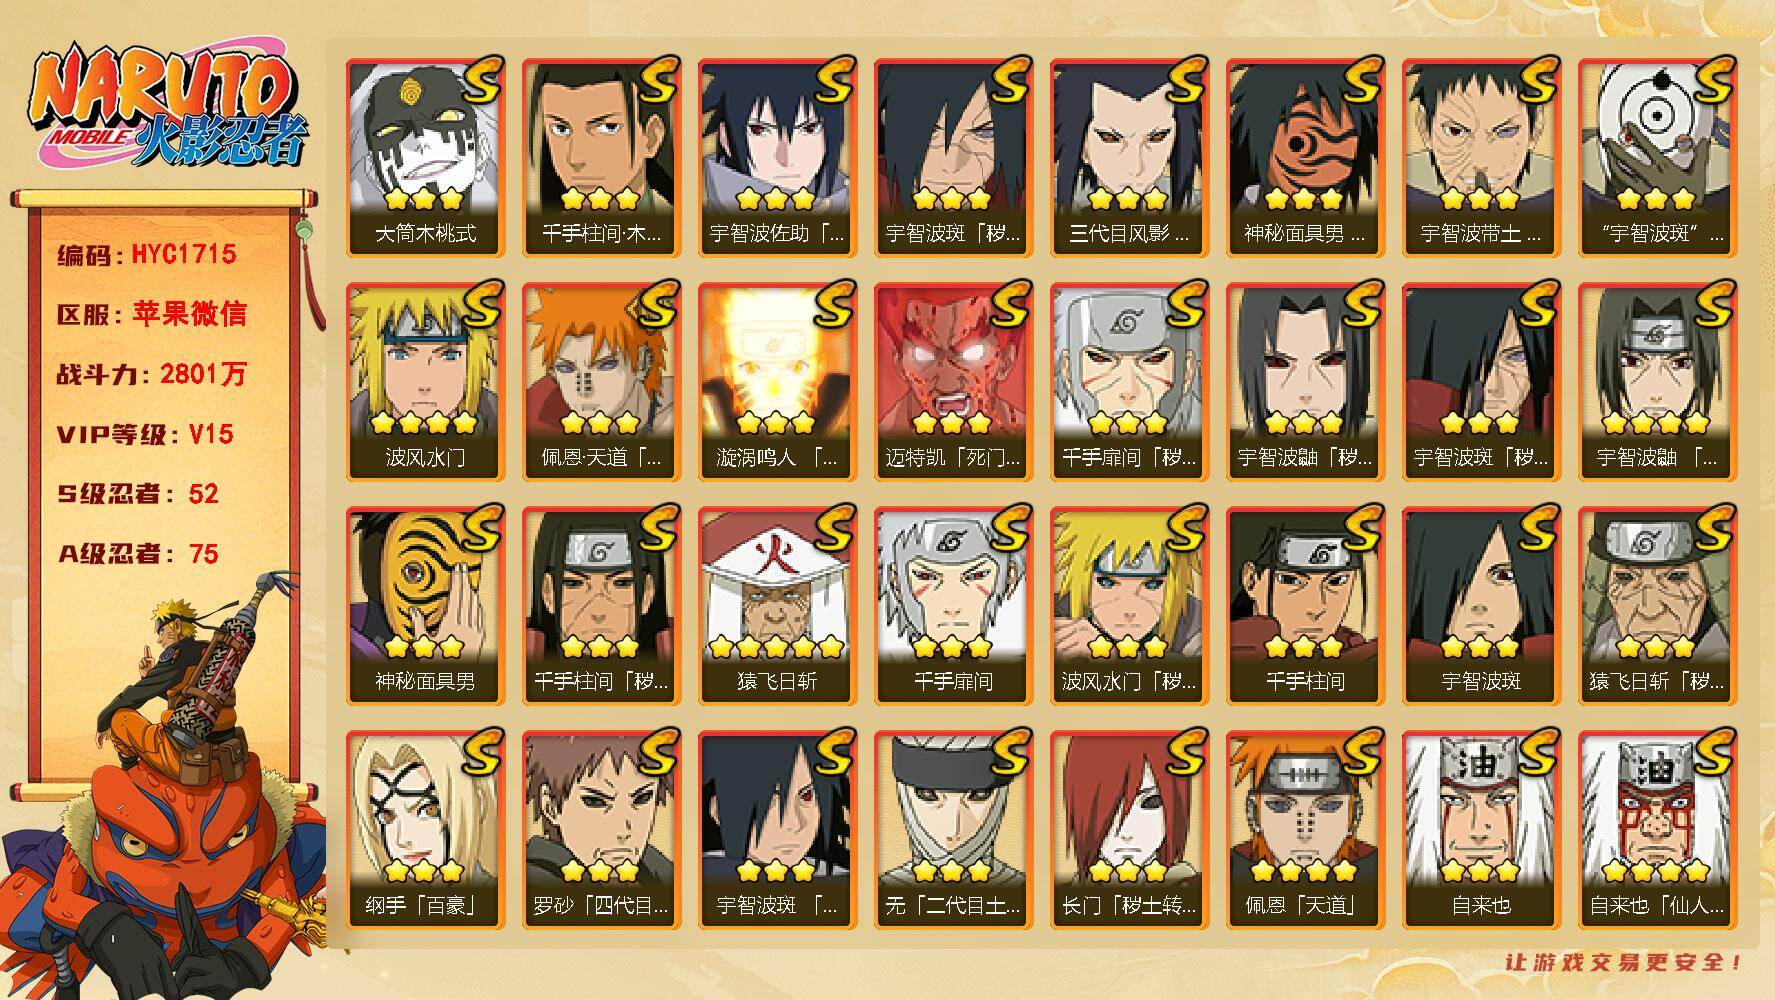Select the 大筒木桃式 ninja card
This screenshot has width=1775, height=1000.
click(425, 158)
